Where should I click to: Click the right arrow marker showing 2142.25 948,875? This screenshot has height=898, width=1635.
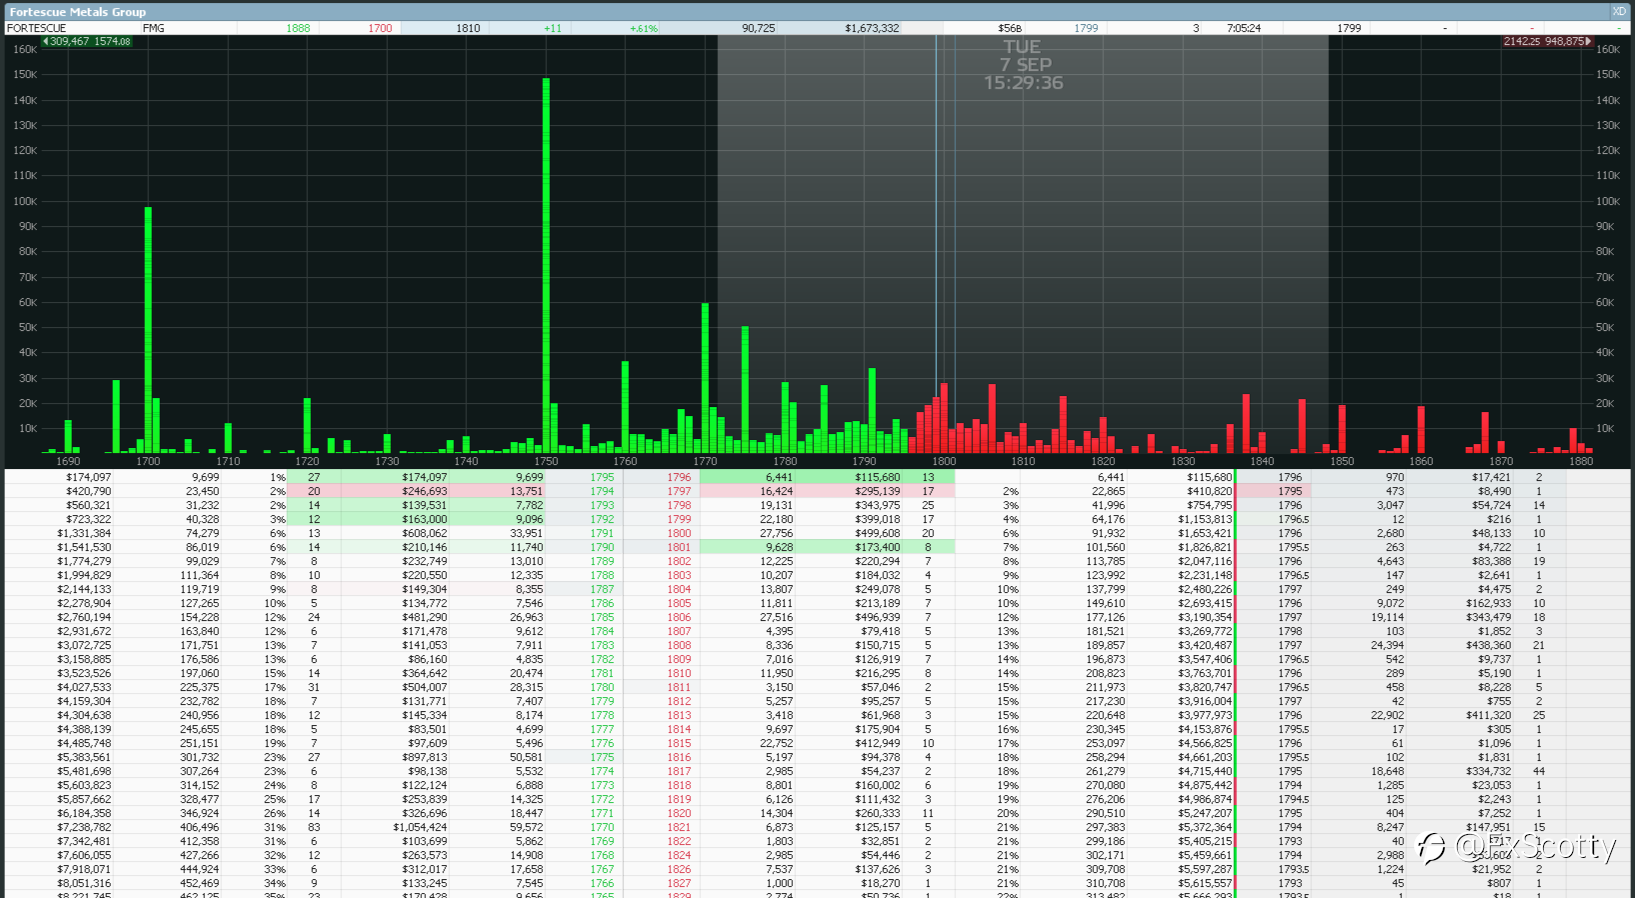coord(1547,42)
